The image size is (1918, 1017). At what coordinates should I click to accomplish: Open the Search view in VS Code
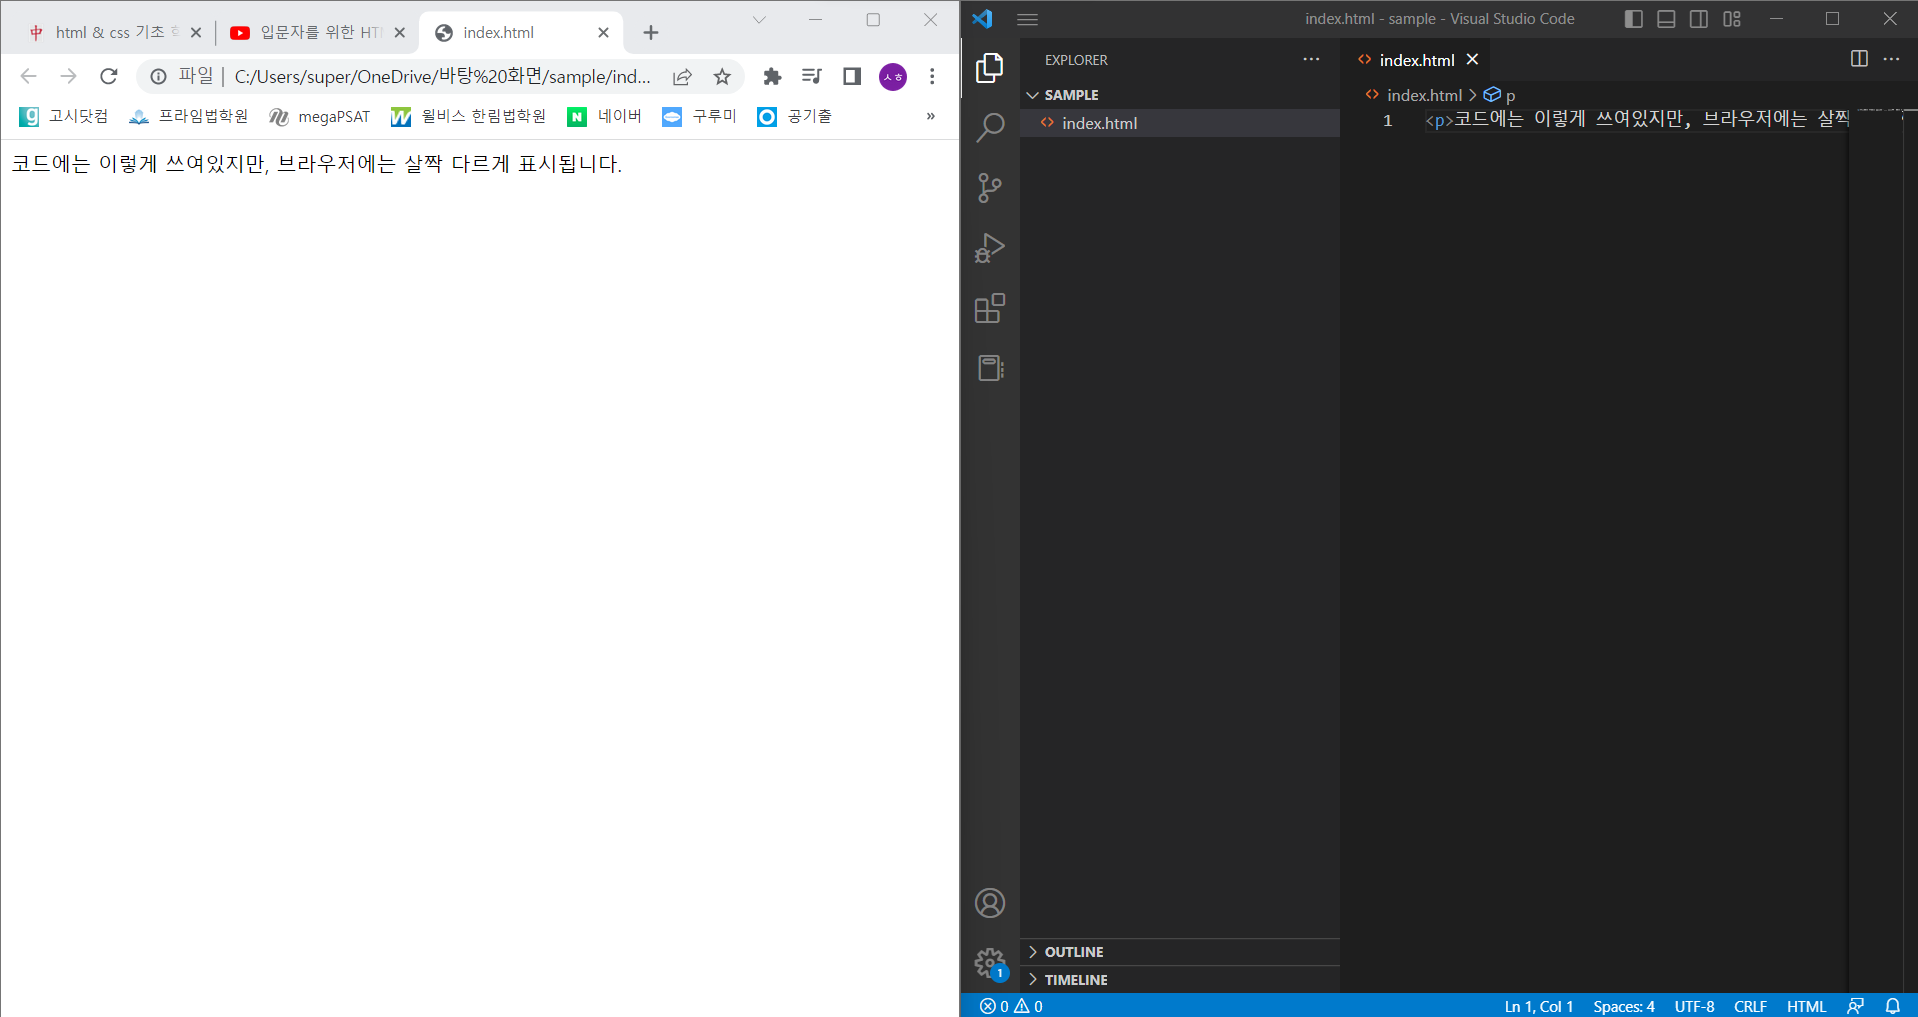click(989, 128)
